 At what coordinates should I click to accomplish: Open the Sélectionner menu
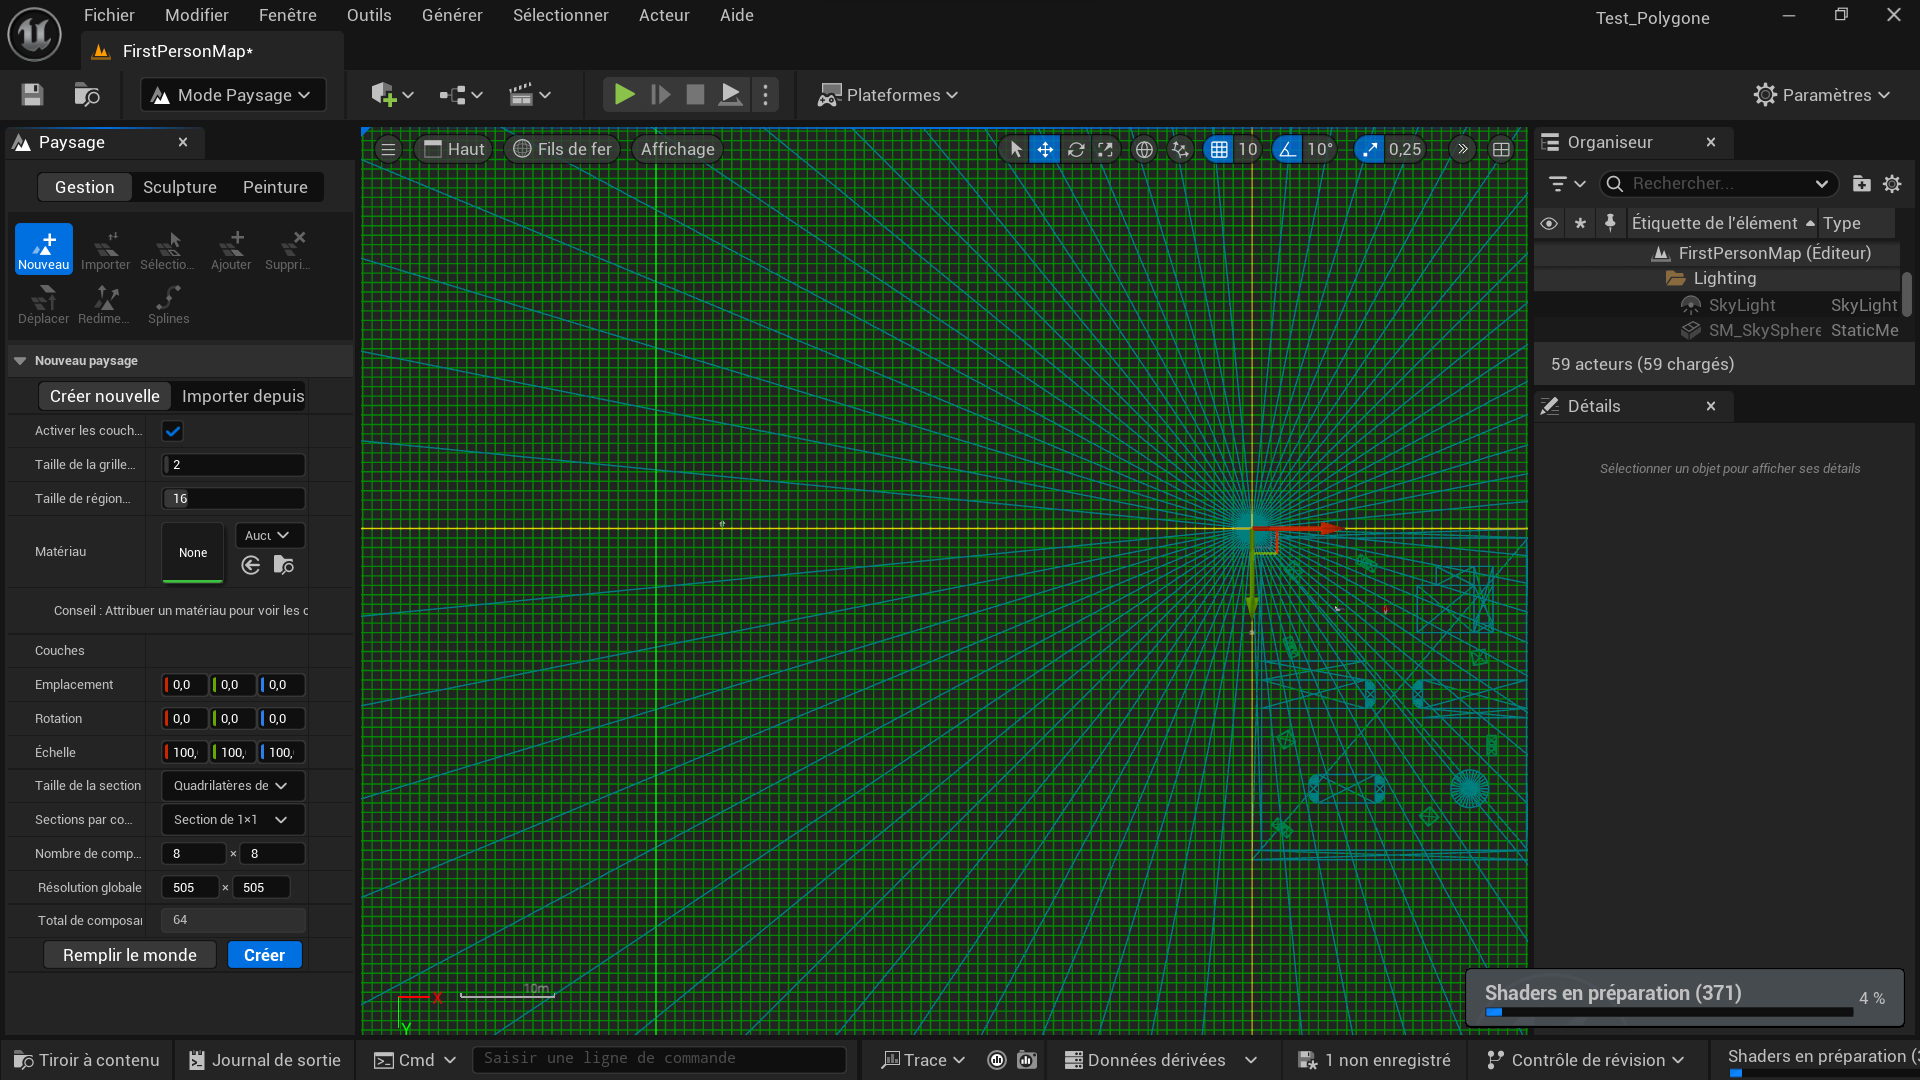[x=561, y=15]
